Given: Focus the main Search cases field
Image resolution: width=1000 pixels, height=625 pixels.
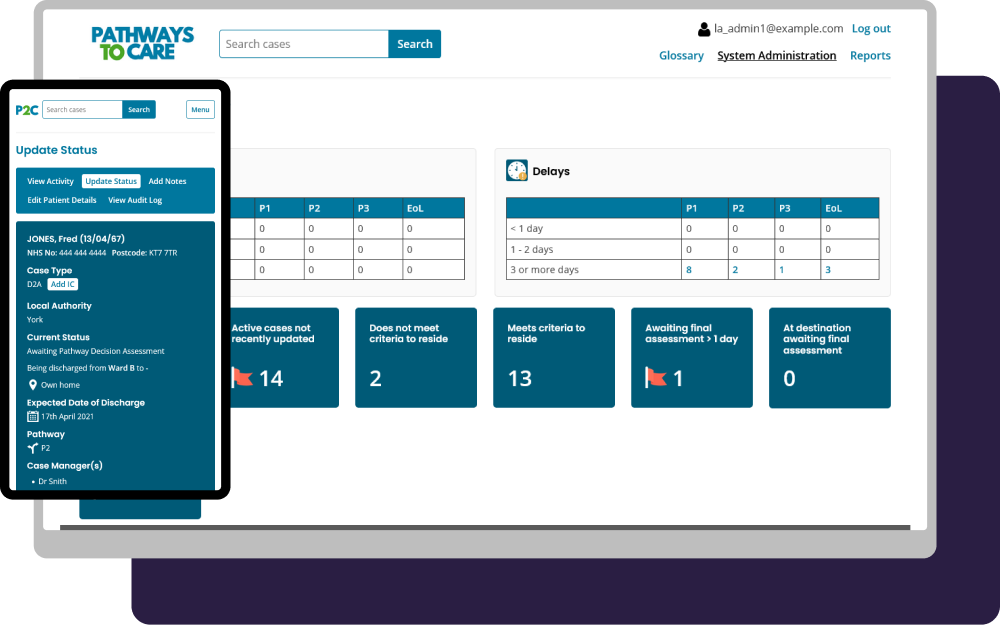Looking at the screenshot, I should 303,44.
